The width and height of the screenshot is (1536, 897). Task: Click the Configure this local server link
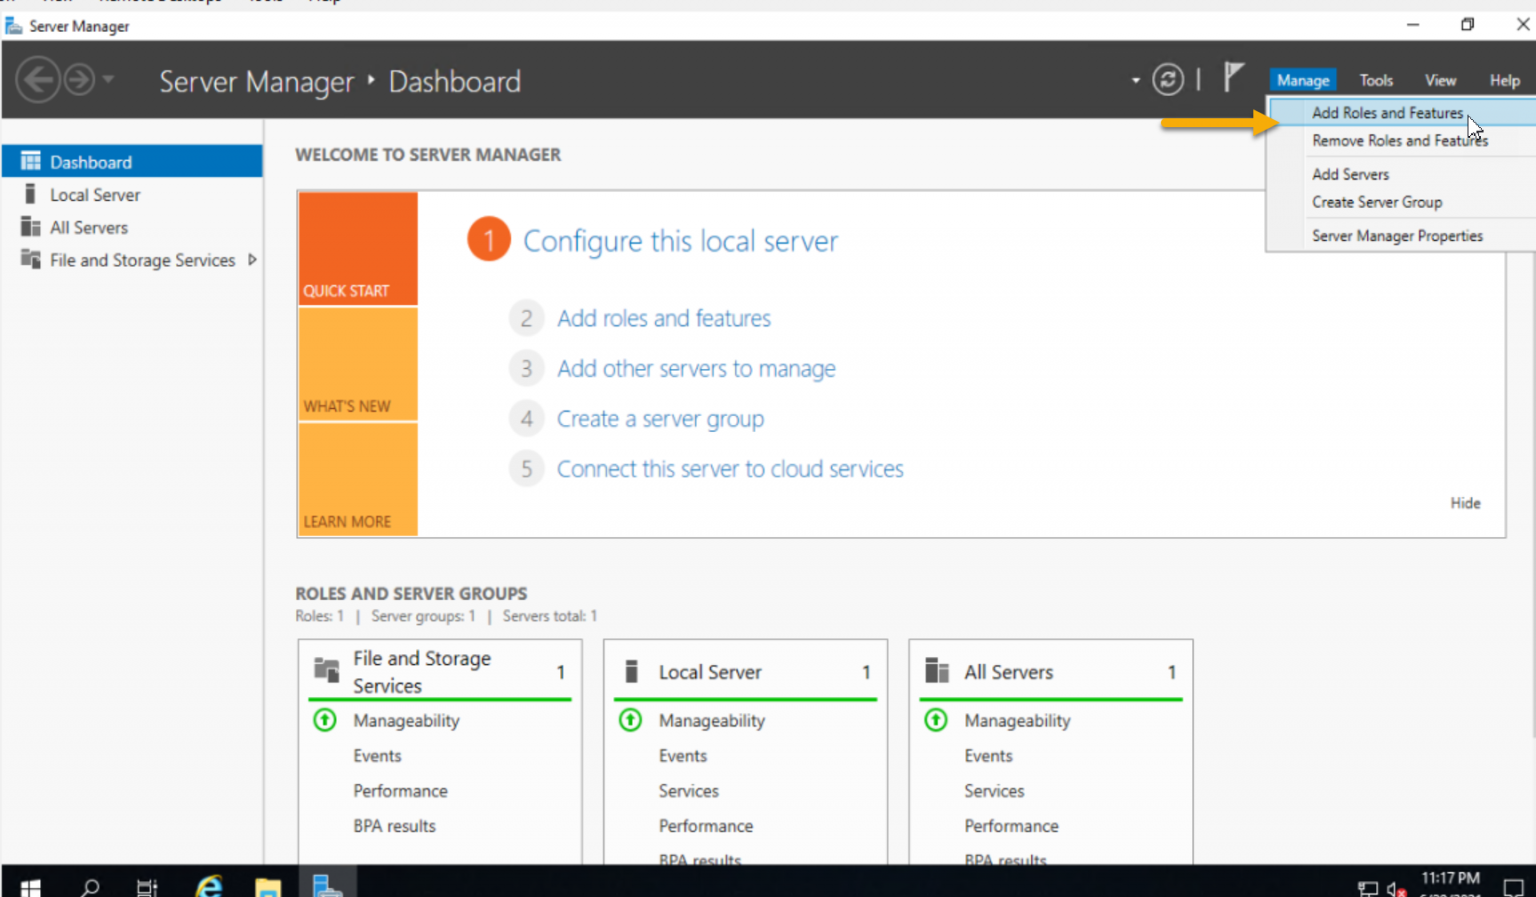click(680, 241)
